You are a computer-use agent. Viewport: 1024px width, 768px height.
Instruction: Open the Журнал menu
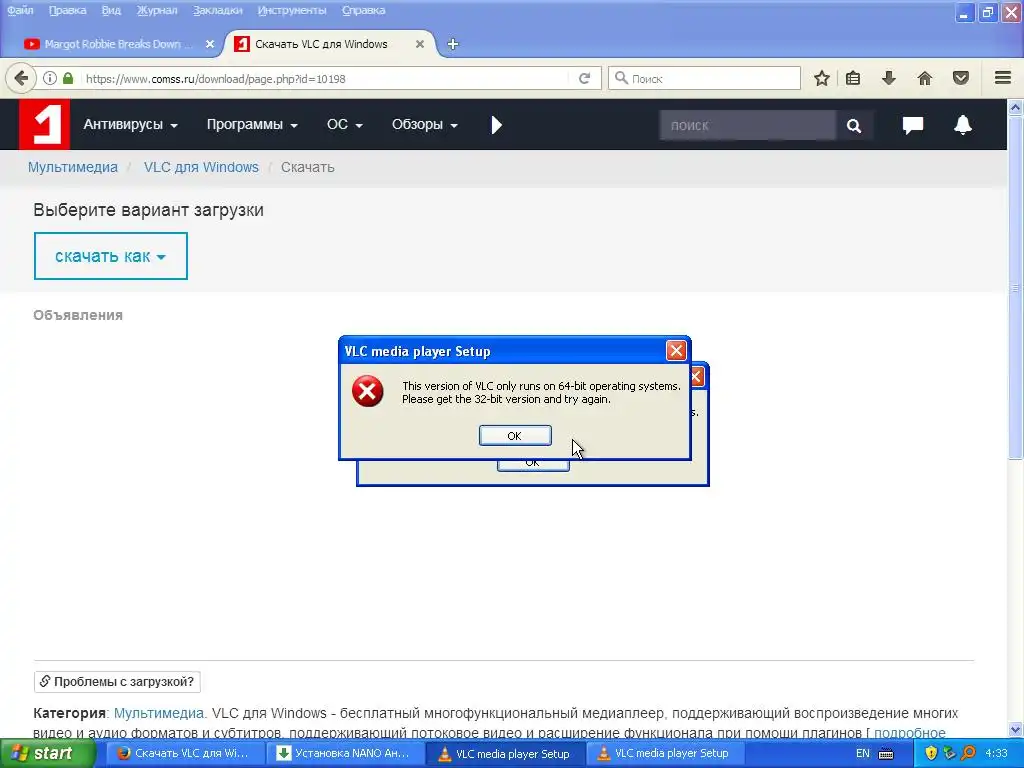coord(157,10)
